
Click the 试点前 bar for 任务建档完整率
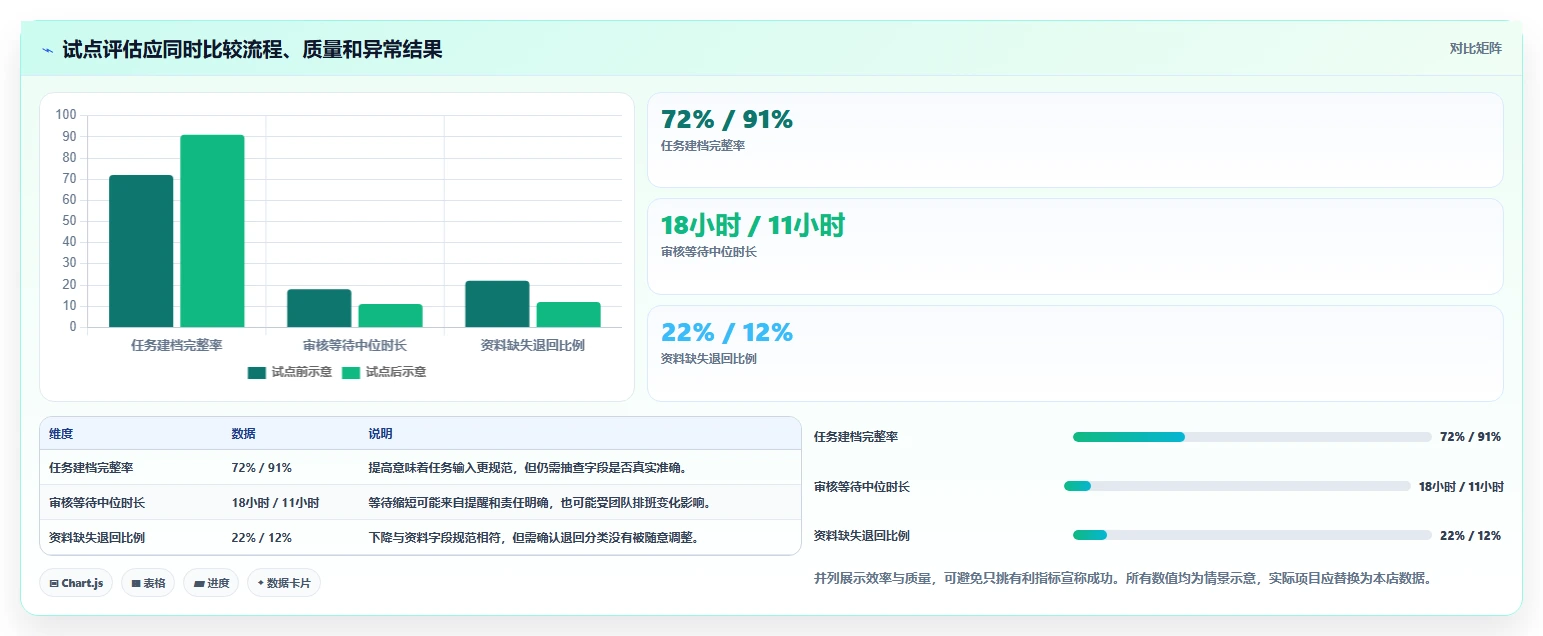click(141, 251)
